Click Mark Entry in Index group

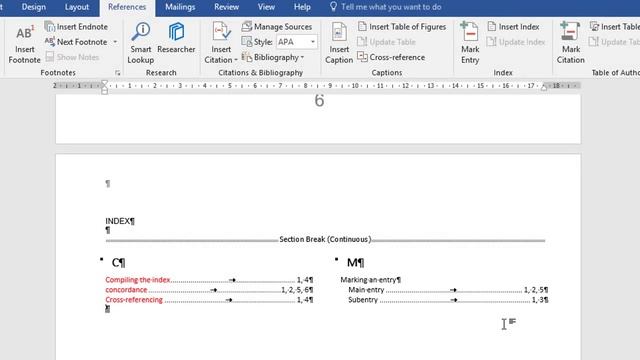[x=470, y=43]
